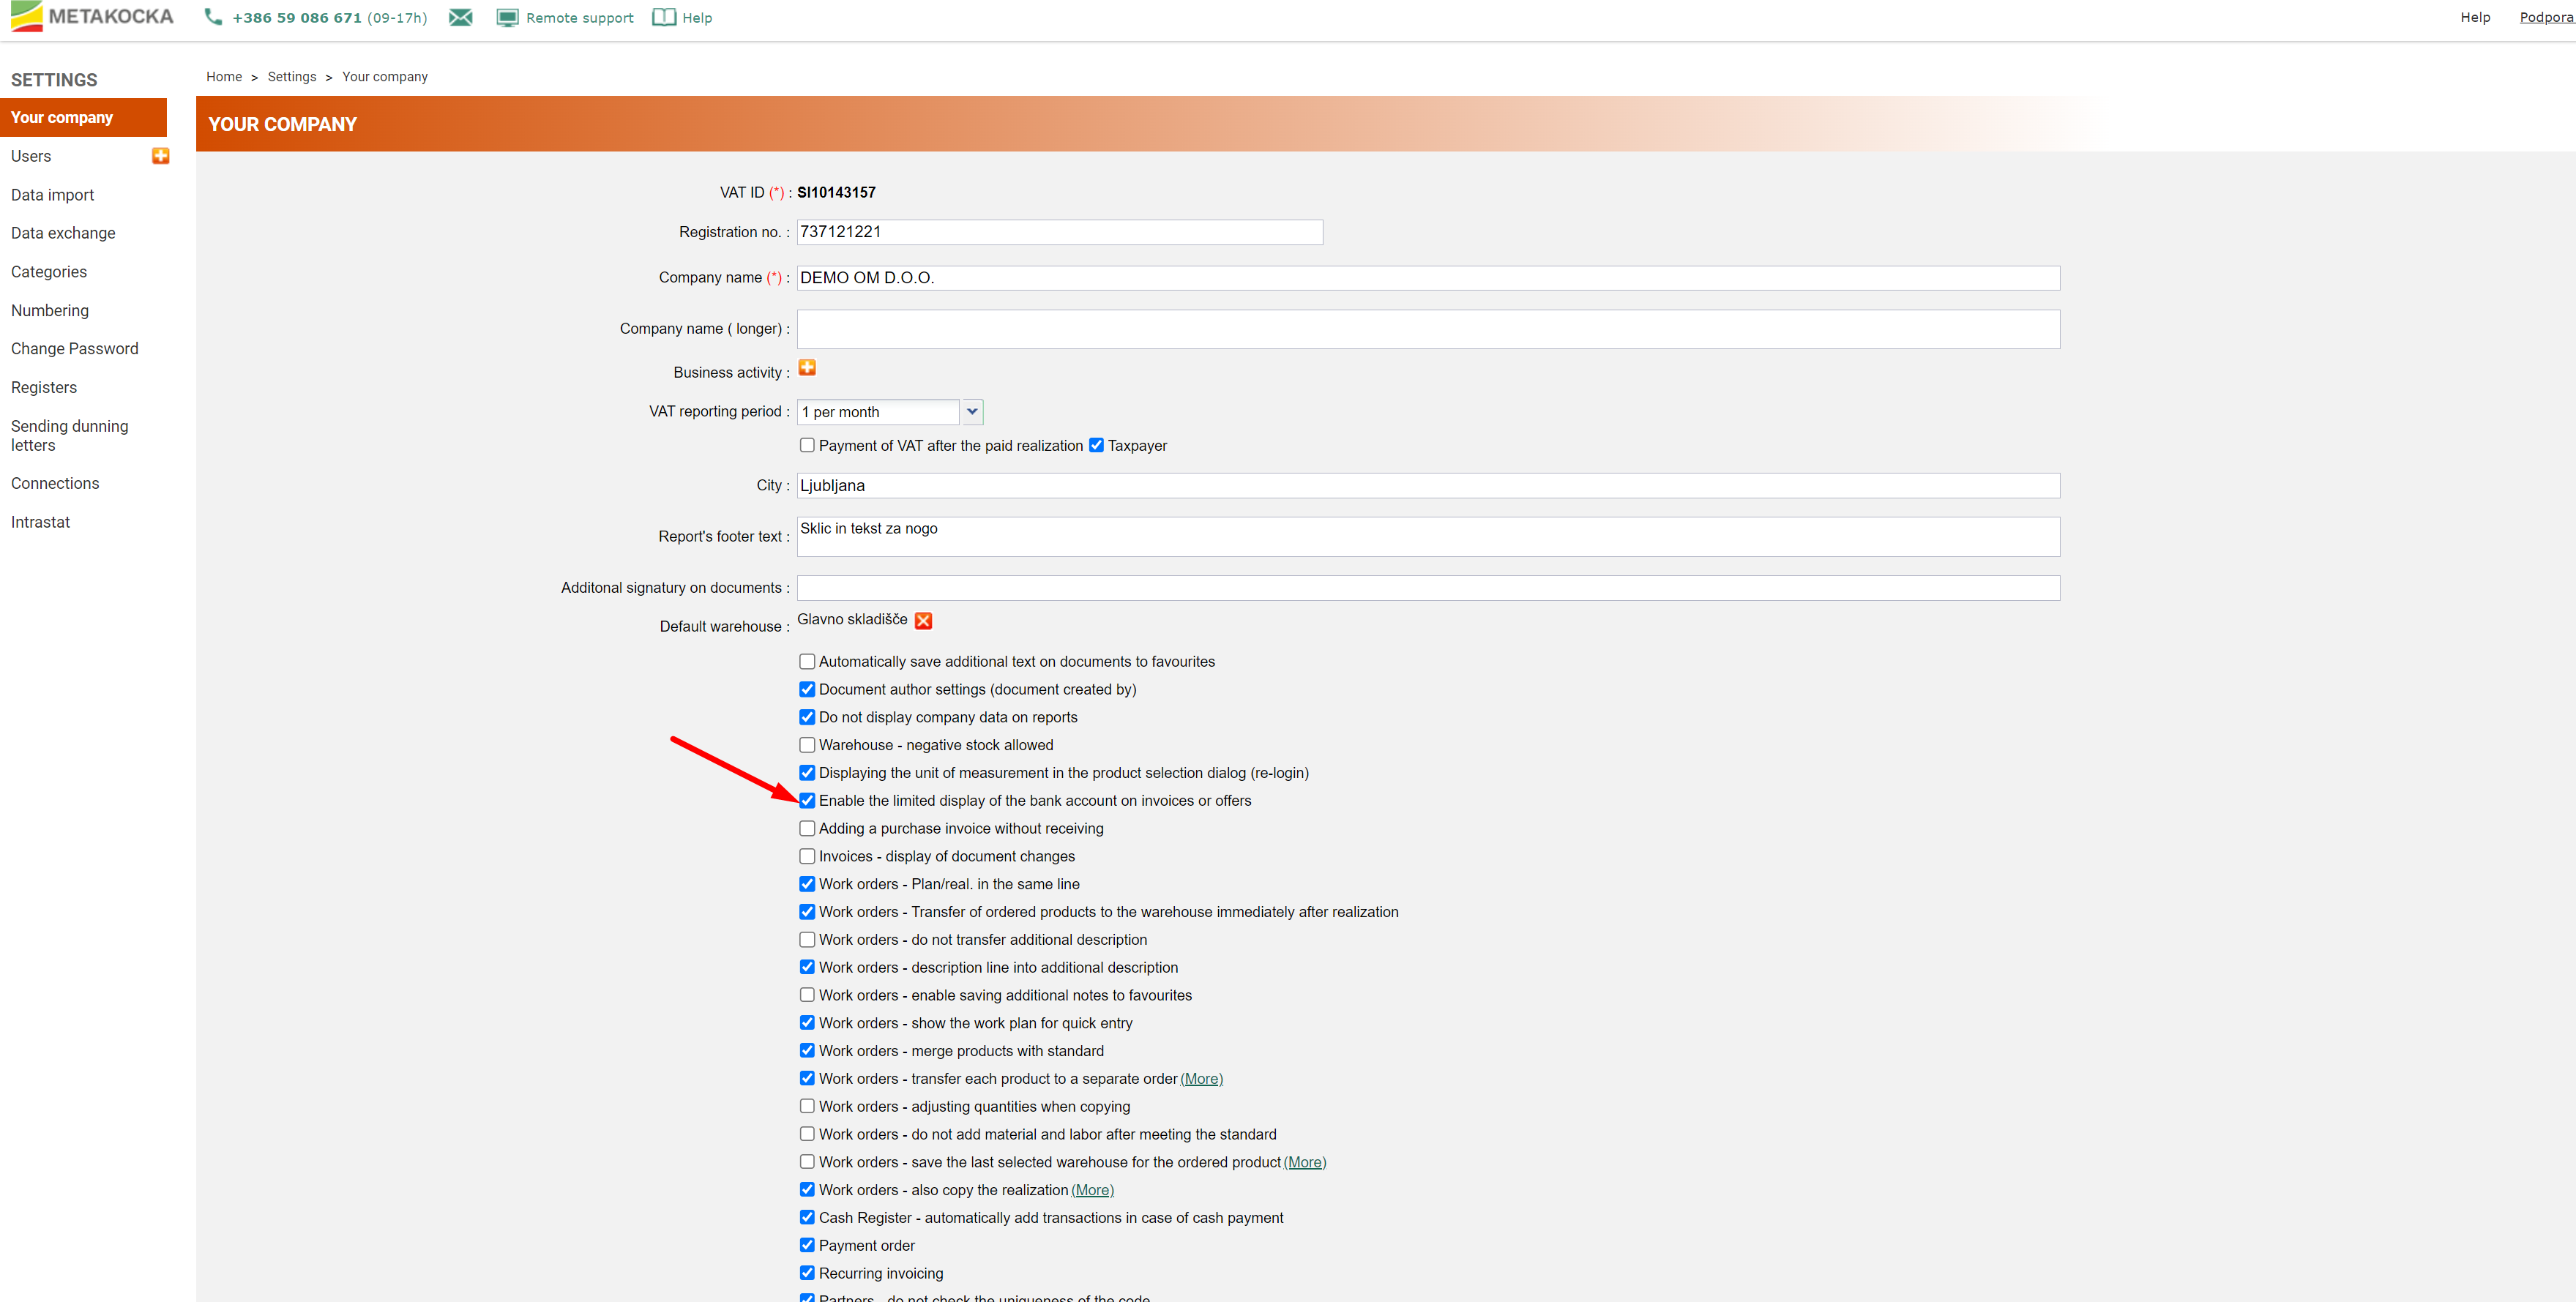Remove default warehouse with red X icon
2576x1302 pixels.
(923, 621)
